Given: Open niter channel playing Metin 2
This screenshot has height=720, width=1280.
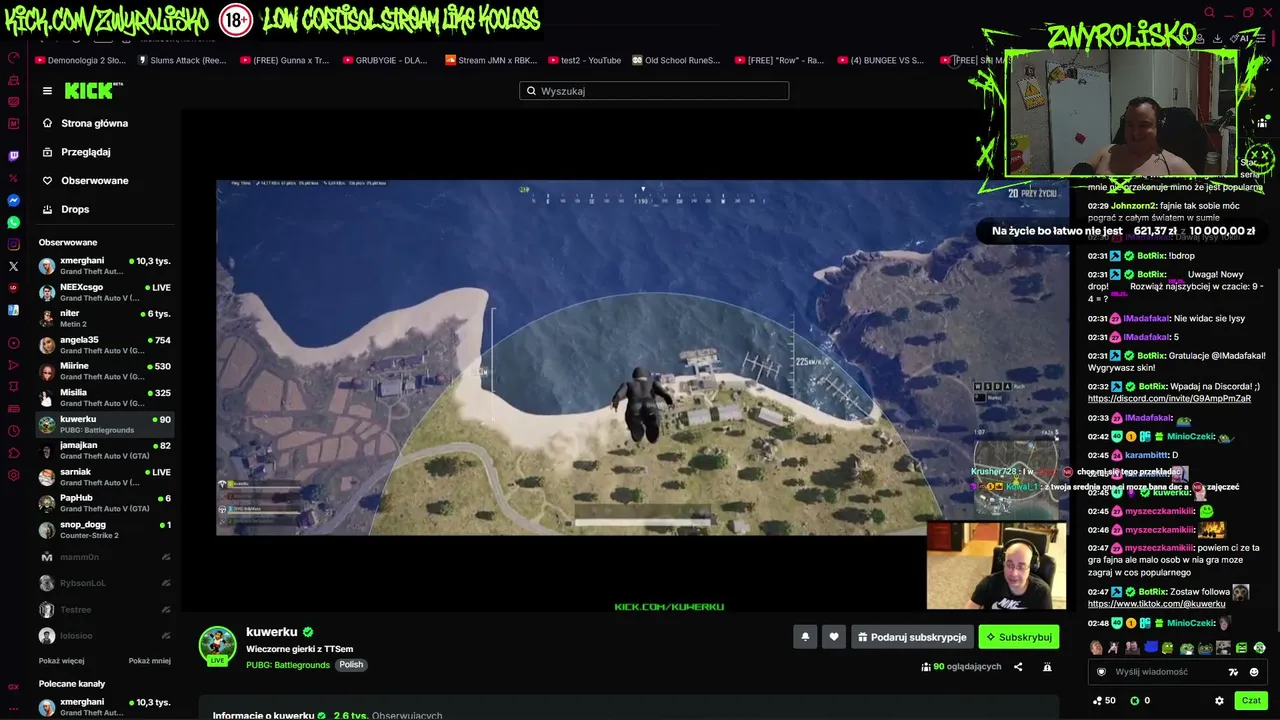Looking at the screenshot, I should (x=105, y=318).
